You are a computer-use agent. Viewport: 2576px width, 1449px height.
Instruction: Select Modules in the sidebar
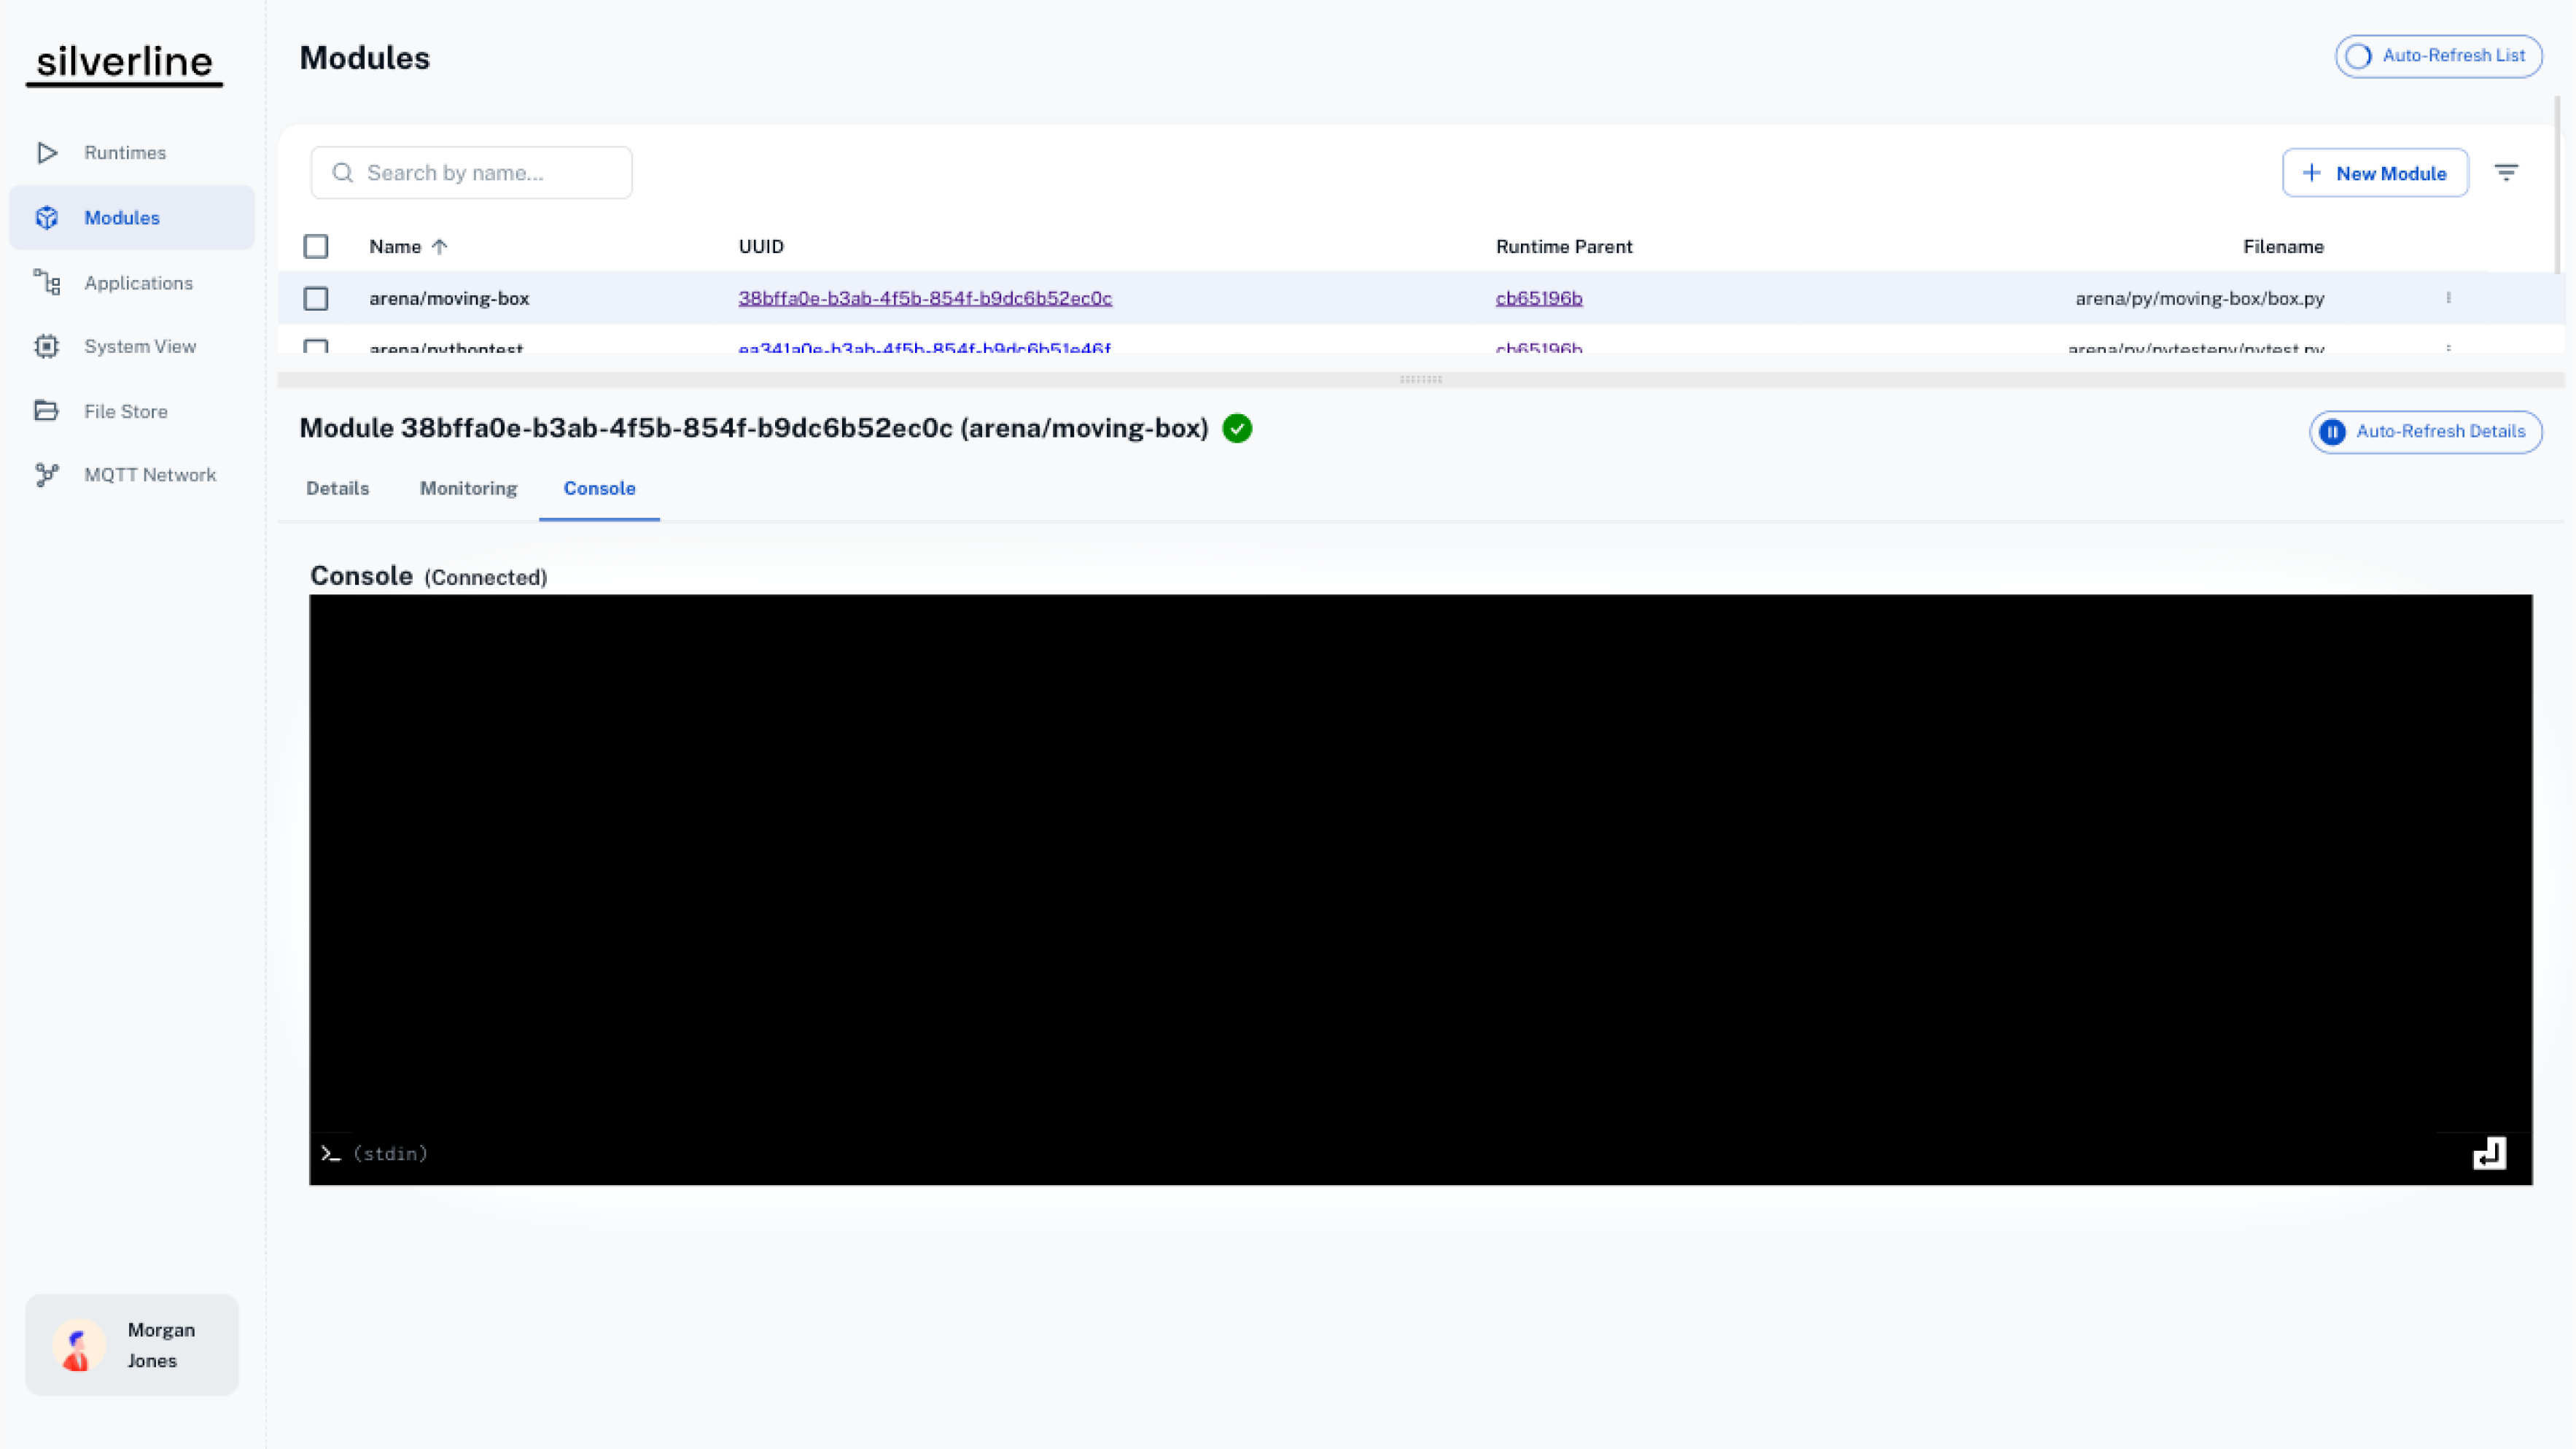coord(132,217)
